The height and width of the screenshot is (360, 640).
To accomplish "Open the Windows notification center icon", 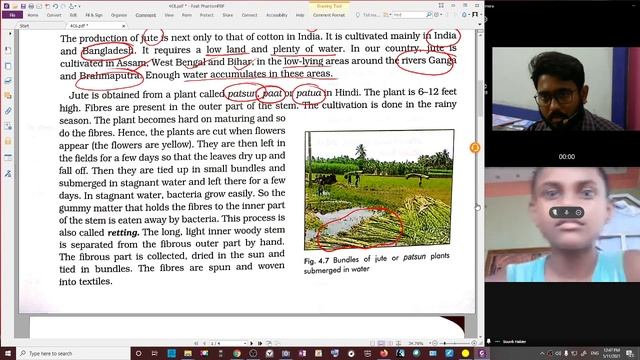I will (631, 353).
